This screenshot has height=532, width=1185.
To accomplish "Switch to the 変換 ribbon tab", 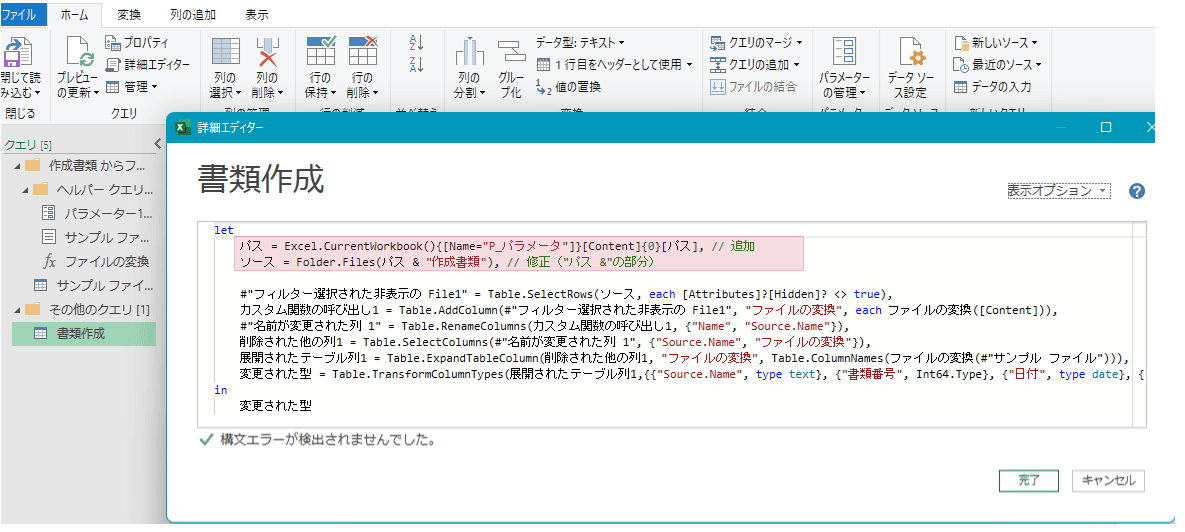I will tap(129, 15).
